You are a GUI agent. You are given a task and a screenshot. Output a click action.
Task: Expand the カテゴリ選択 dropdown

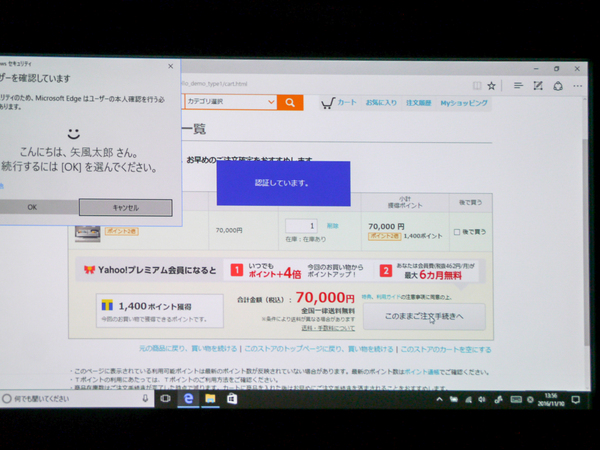[x=231, y=102]
